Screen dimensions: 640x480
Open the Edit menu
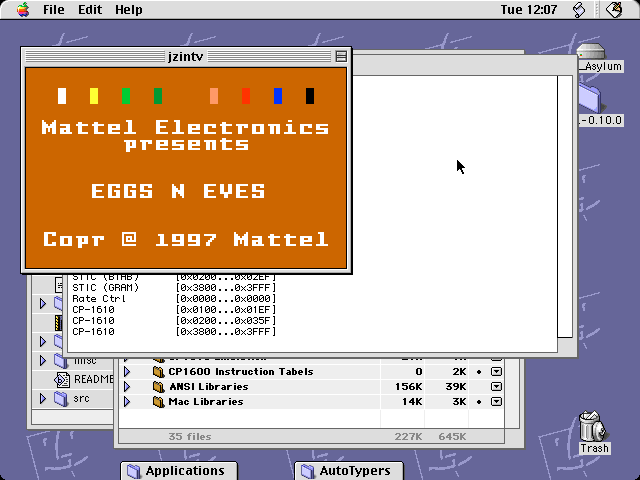tap(90, 9)
